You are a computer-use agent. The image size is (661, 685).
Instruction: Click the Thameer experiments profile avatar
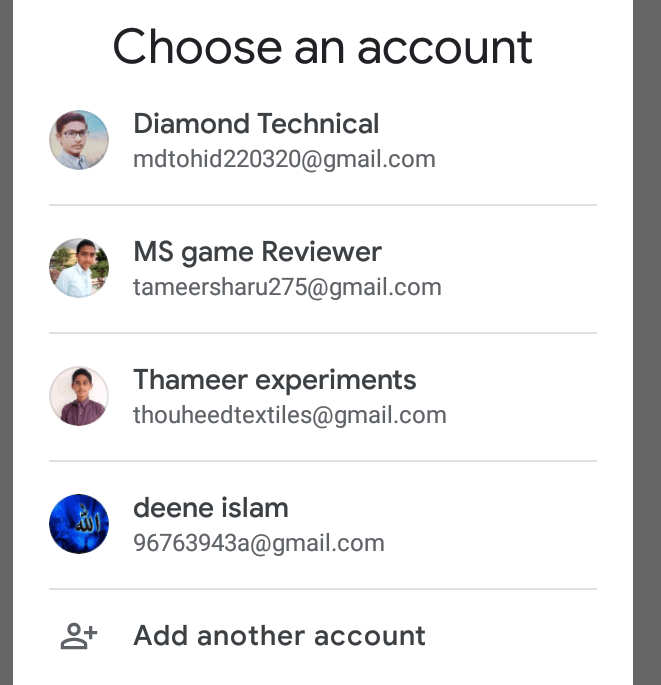(79, 396)
